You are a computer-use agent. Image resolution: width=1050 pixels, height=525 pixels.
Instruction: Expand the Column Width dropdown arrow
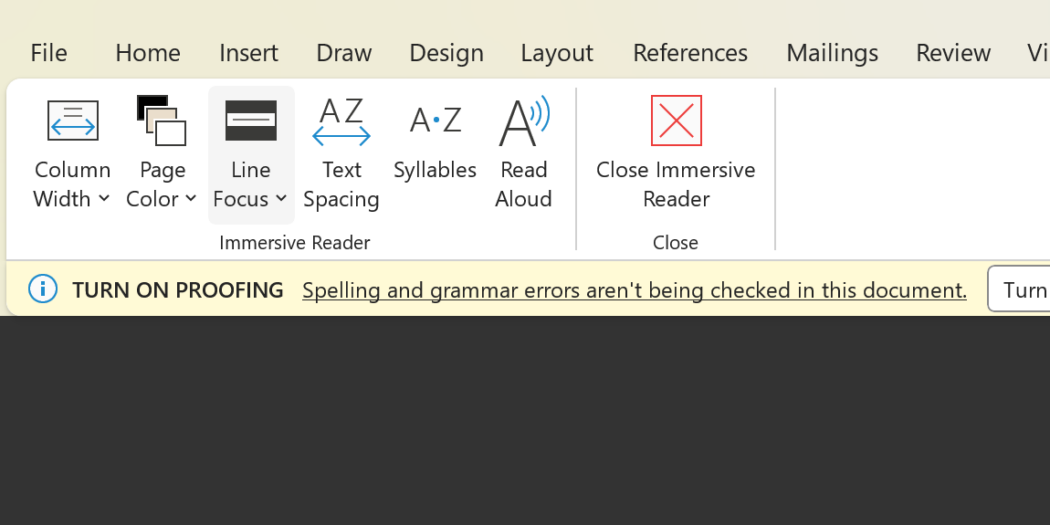103,199
